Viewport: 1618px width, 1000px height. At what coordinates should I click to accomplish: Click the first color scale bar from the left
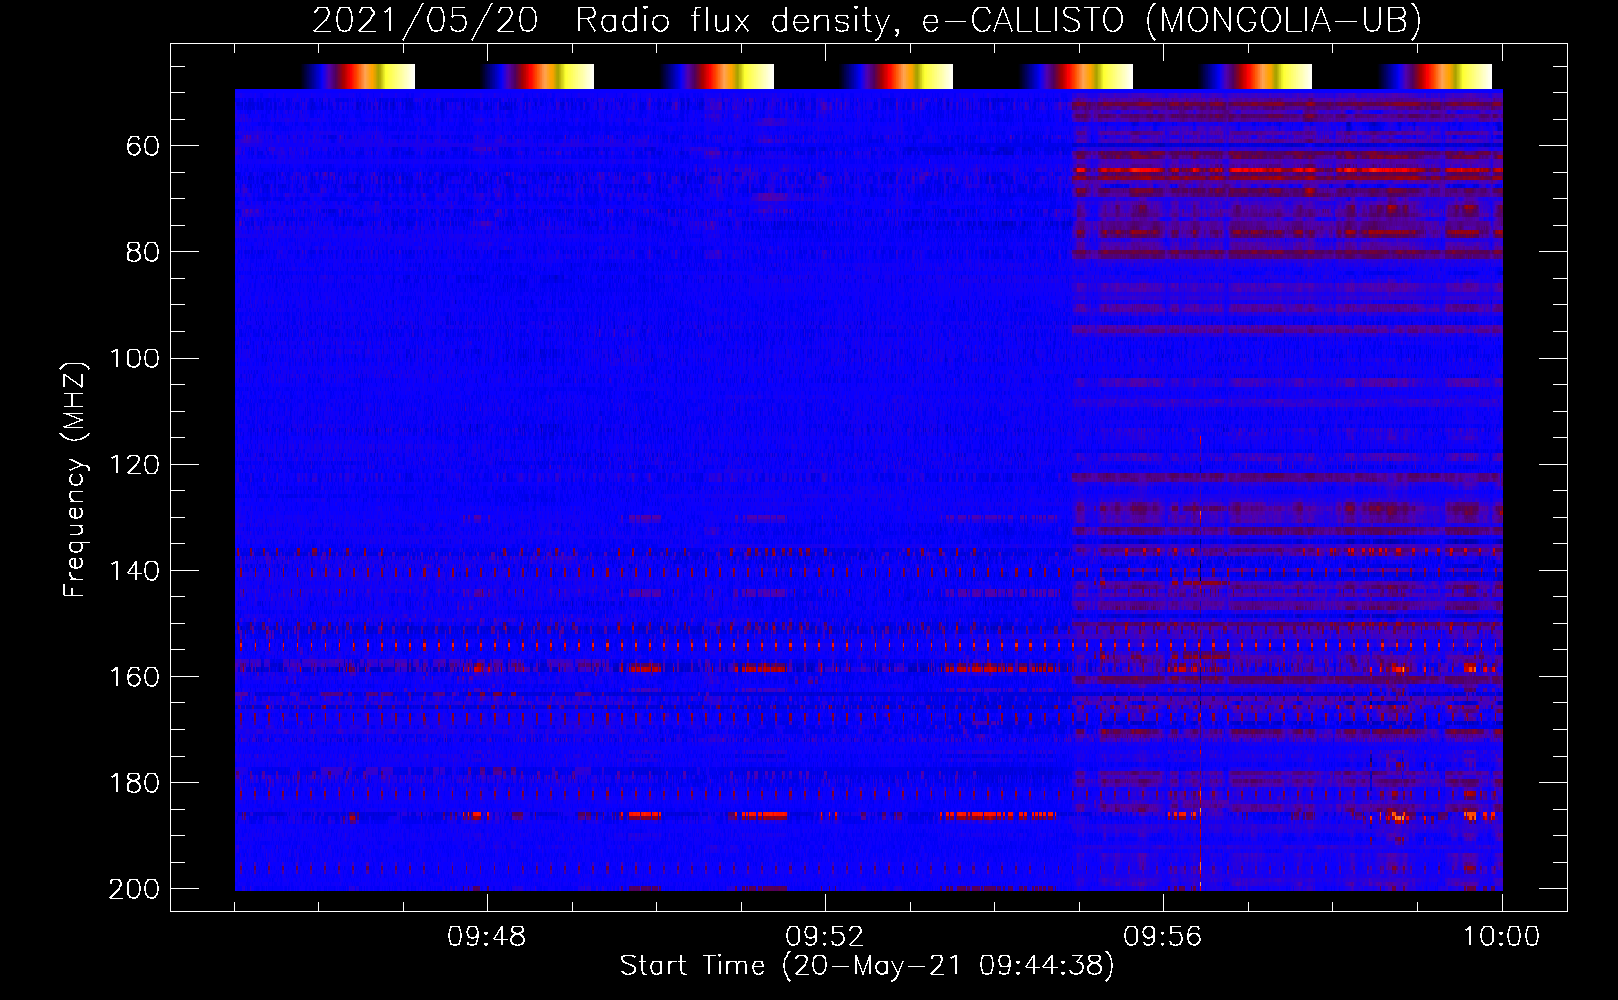[360, 76]
